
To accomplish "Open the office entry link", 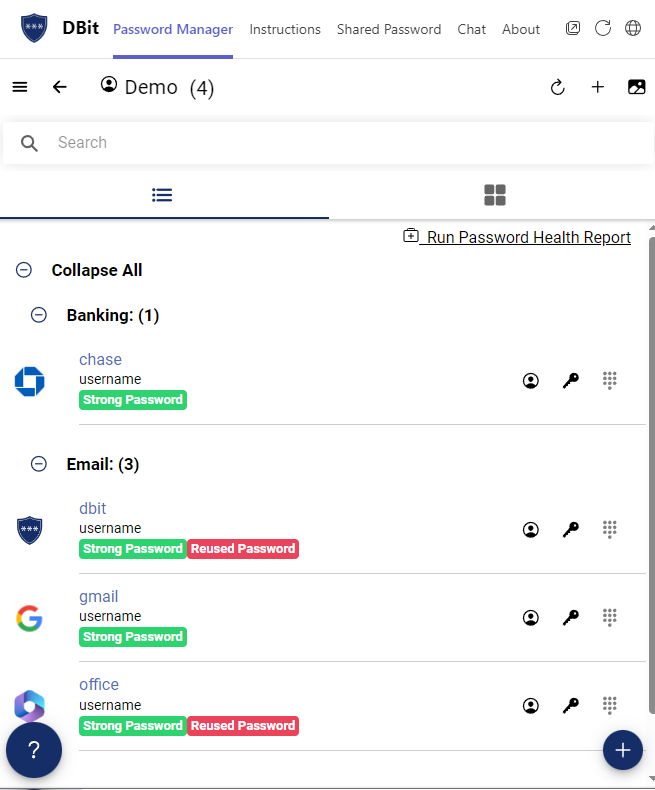I will 99,684.
